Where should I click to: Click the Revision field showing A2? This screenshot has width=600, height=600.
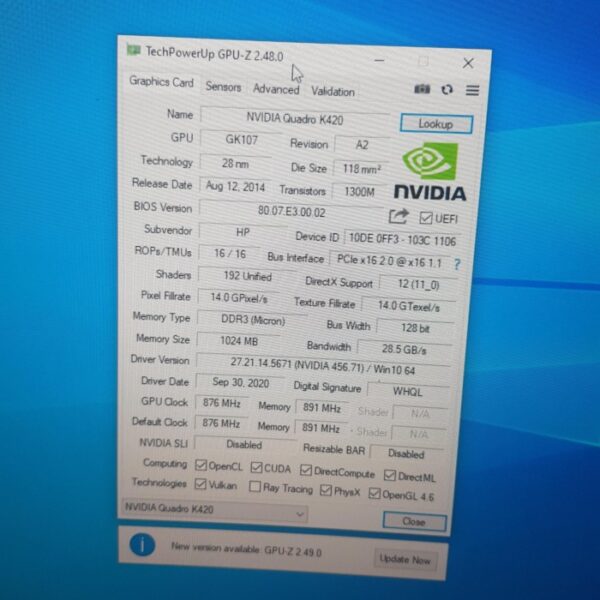362,145
